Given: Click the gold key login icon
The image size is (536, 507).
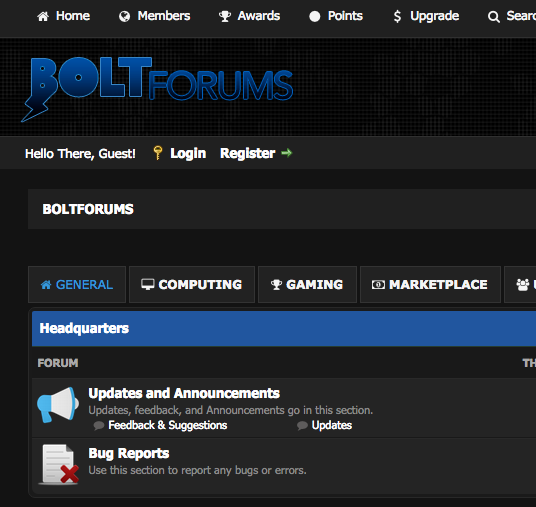Looking at the screenshot, I should point(158,153).
